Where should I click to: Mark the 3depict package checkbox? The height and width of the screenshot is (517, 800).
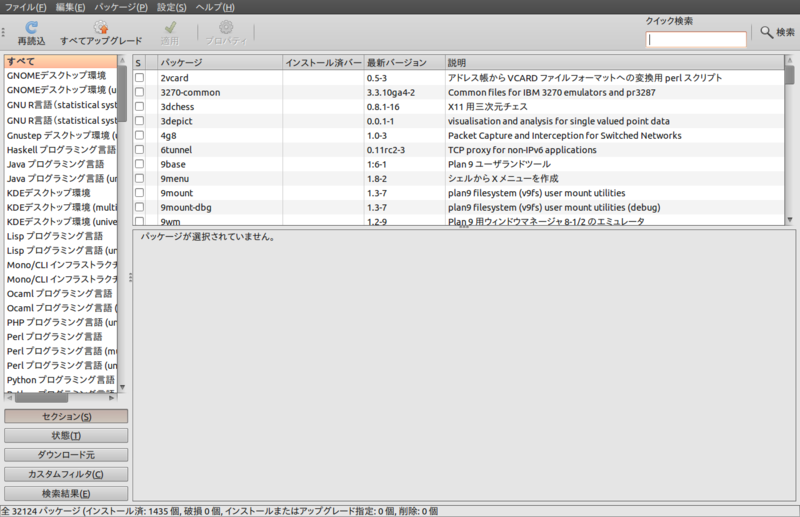coord(139,121)
